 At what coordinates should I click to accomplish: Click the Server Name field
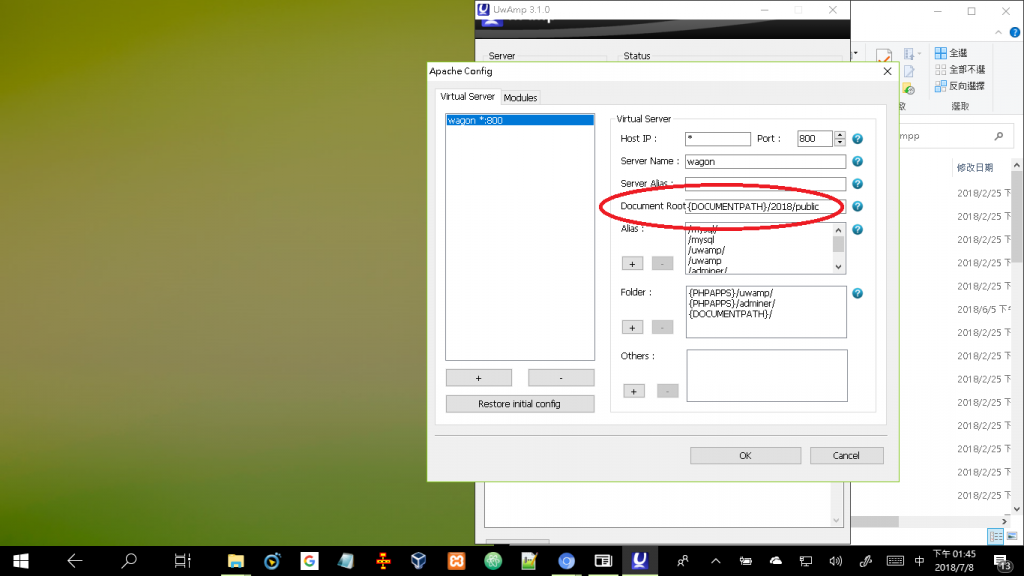click(x=765, y=161)
